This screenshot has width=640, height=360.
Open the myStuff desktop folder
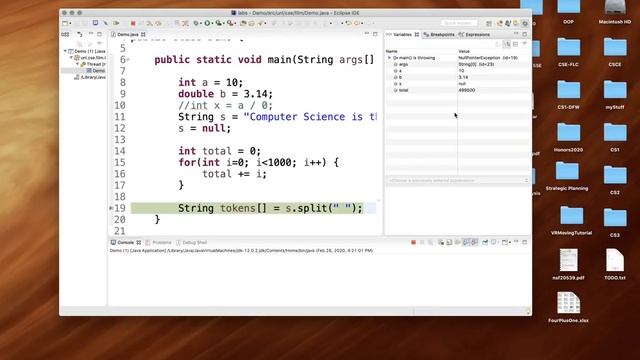pos(615,95)
